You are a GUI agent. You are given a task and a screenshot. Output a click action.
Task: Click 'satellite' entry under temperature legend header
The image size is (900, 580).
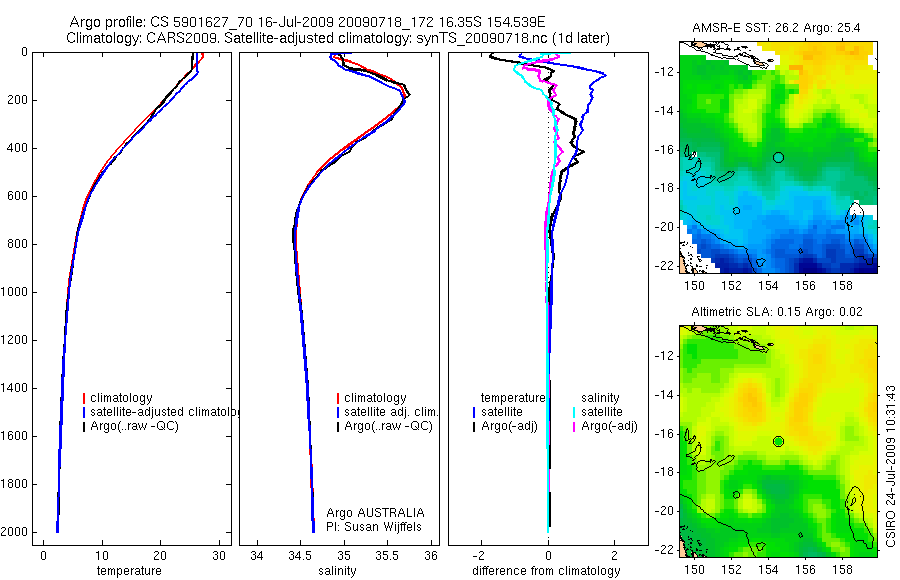(502, 412)
